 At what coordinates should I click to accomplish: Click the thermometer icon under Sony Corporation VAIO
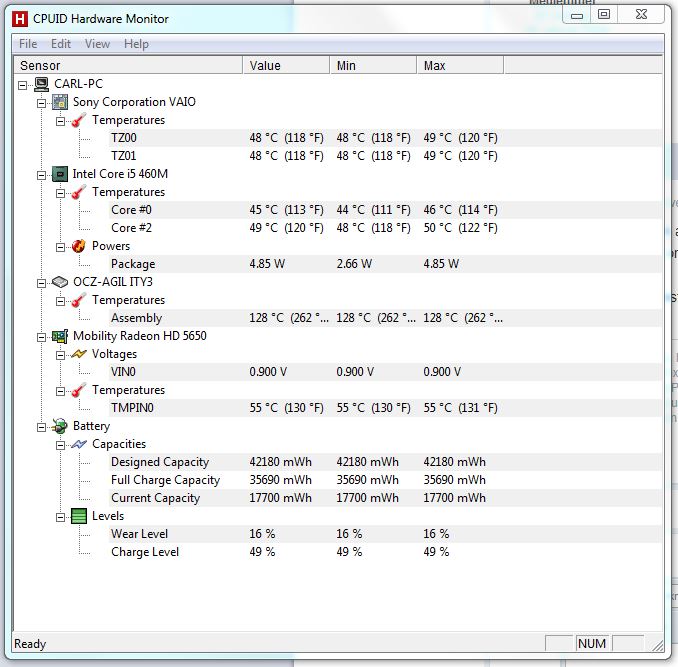79,120
